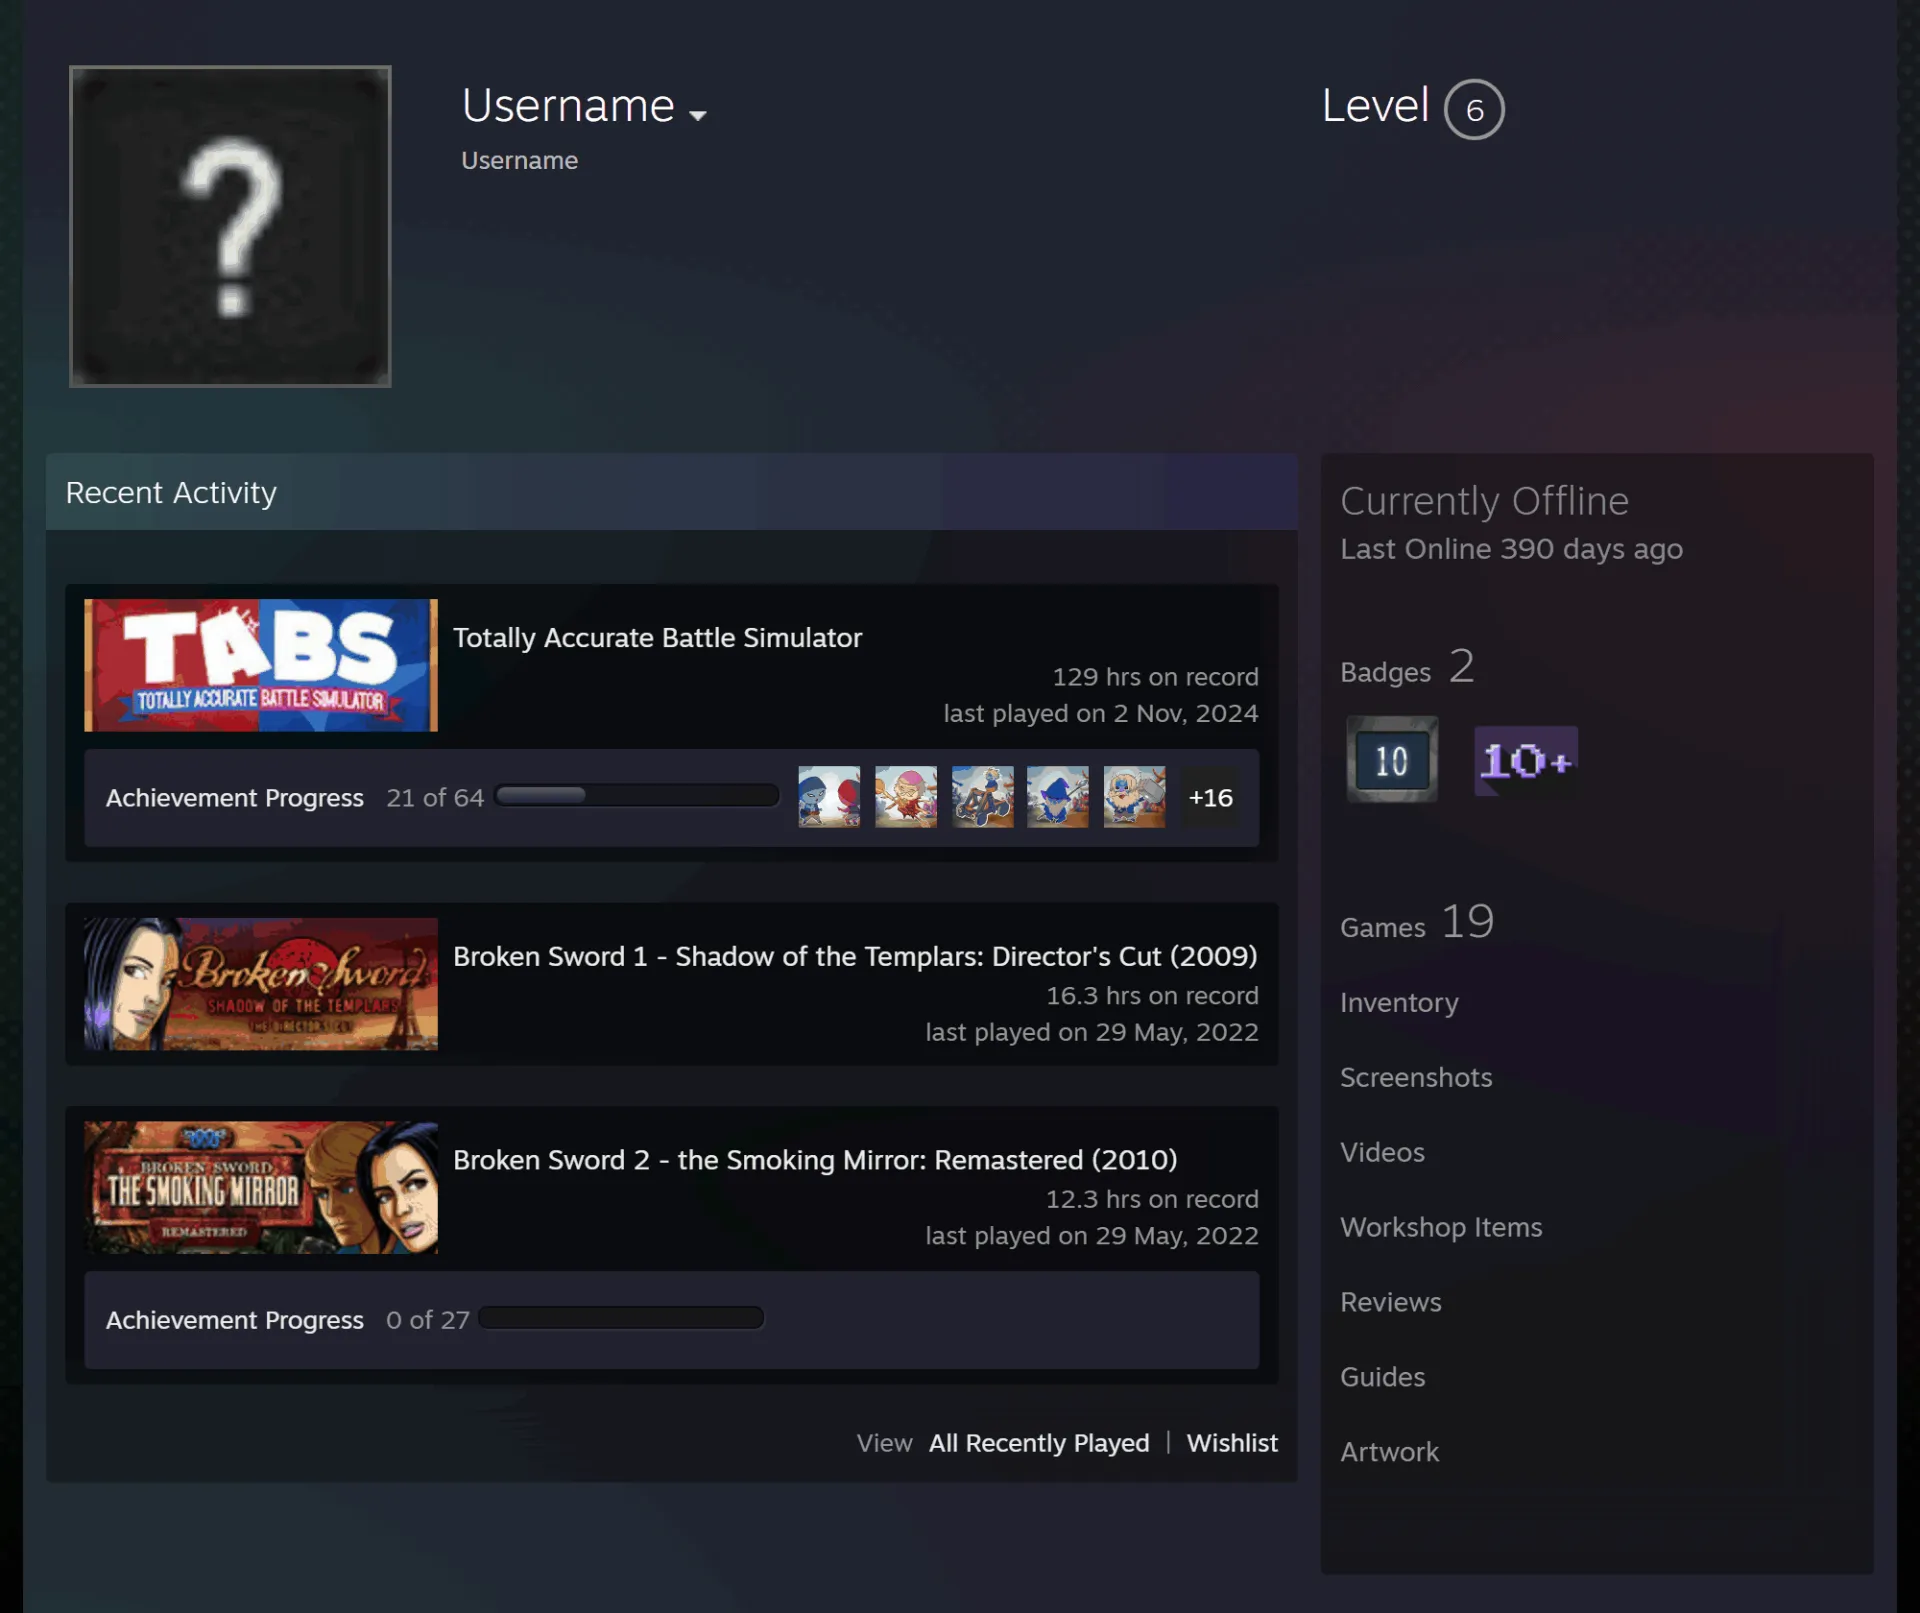Open Broken Sword 1 Shadow of the Templars title
The width and height of the screenshot is (1920, 1613).
[x=855, y=956]
